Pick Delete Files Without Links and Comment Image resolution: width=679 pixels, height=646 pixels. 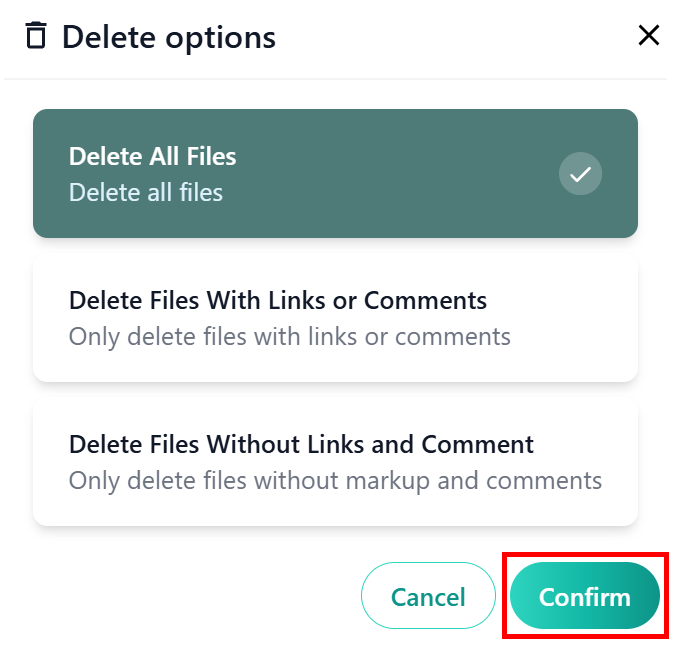pos(335,462)
